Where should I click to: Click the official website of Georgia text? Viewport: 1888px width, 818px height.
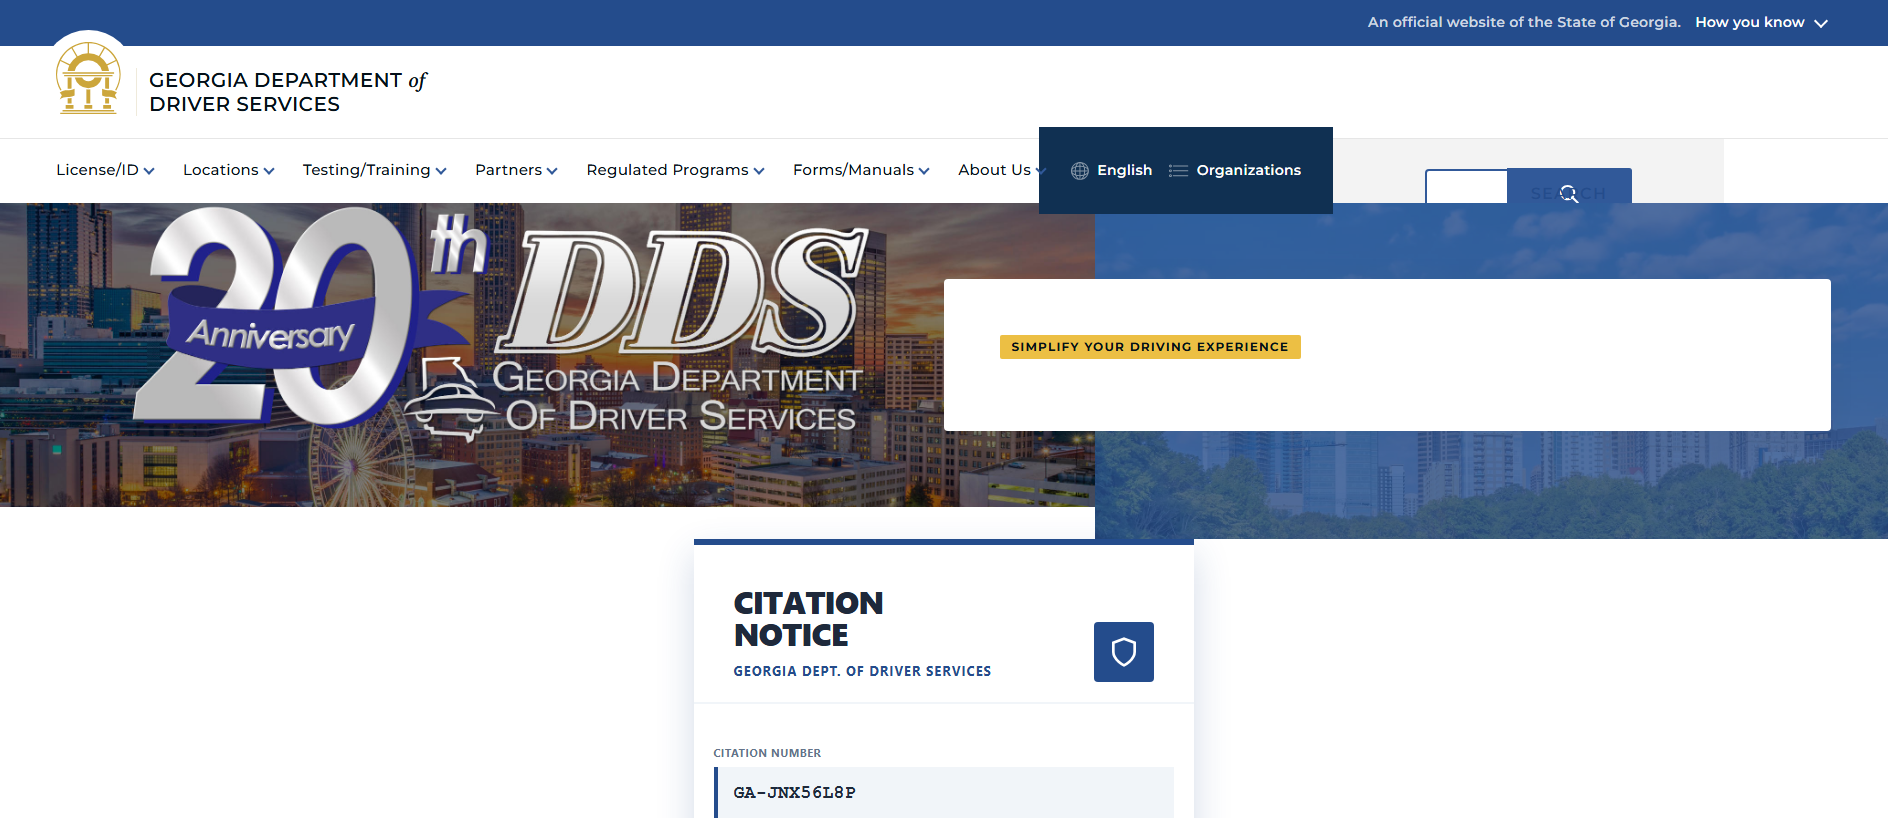(1524, 22)
